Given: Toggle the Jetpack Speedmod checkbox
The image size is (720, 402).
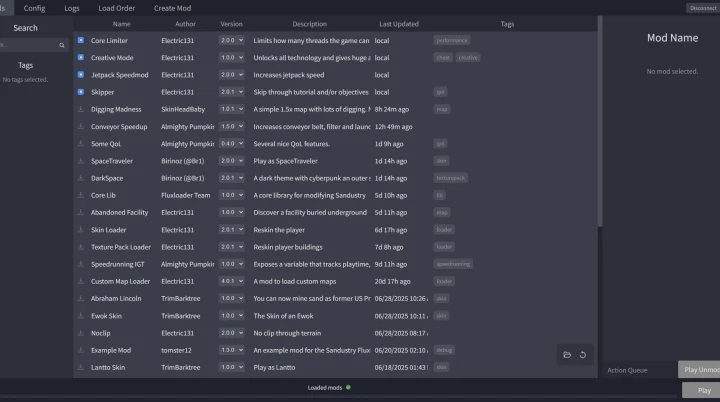Looking at the screenshot, I should (81, 74).
